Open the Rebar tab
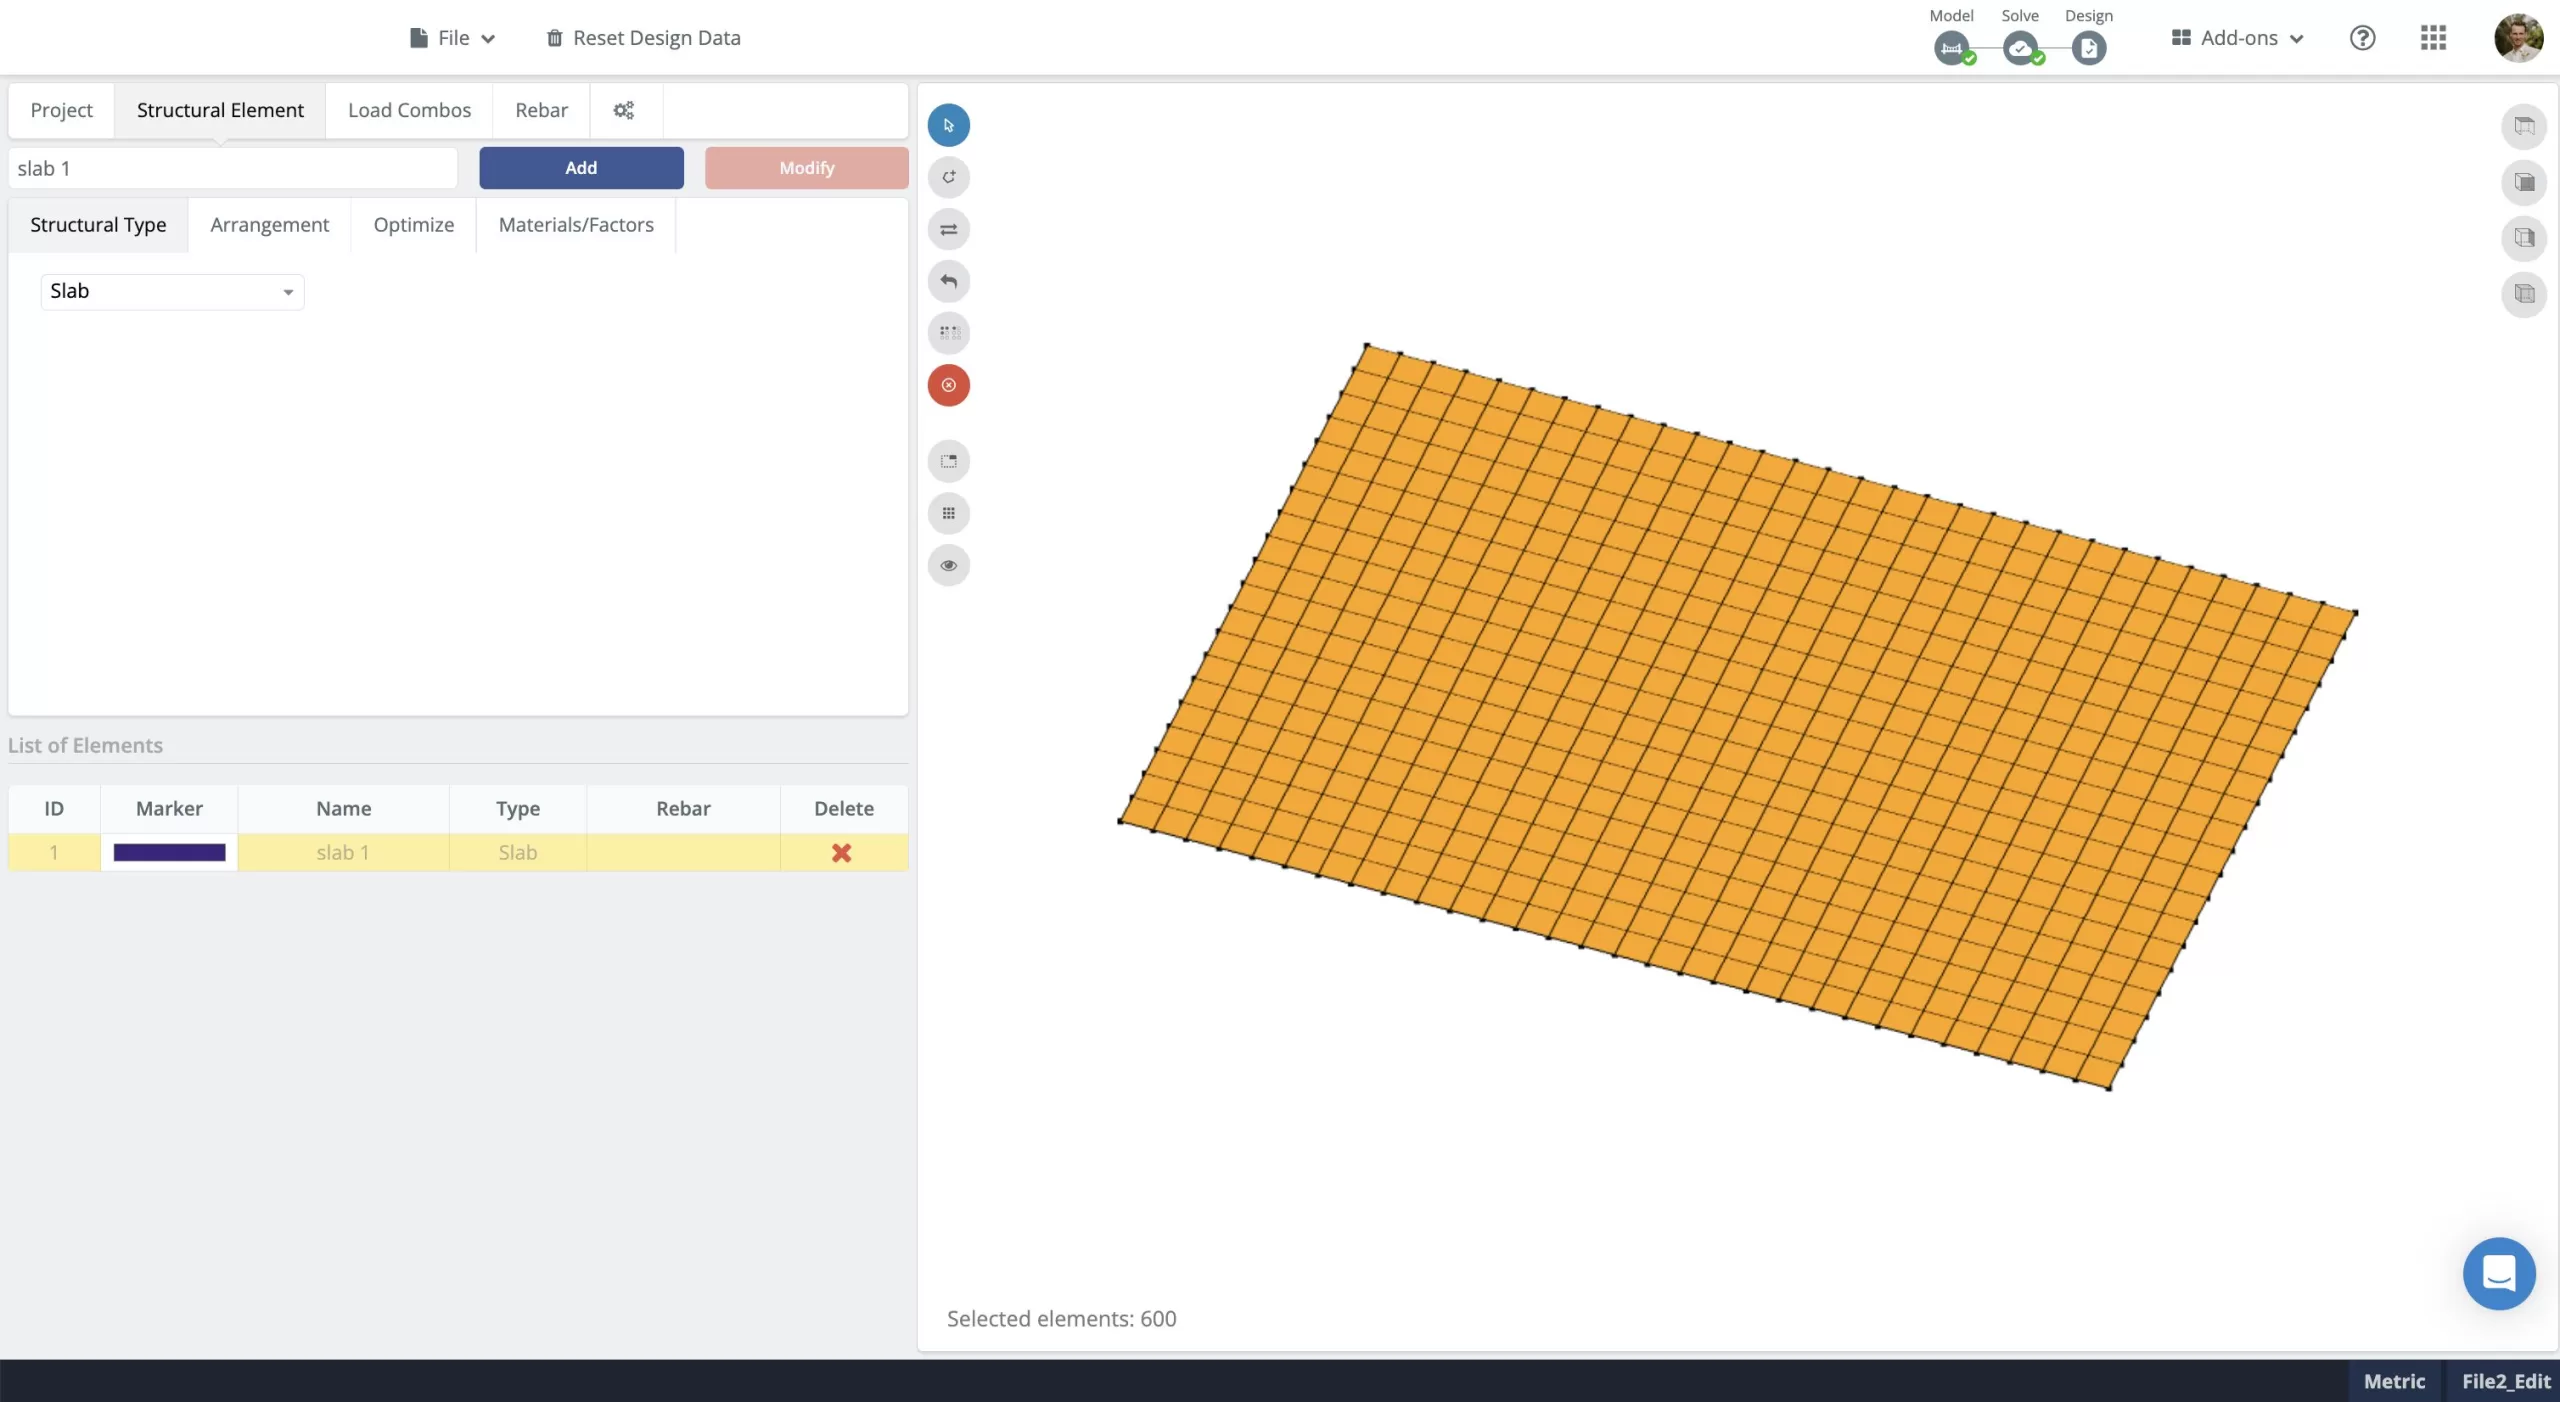 coord(541,110)
